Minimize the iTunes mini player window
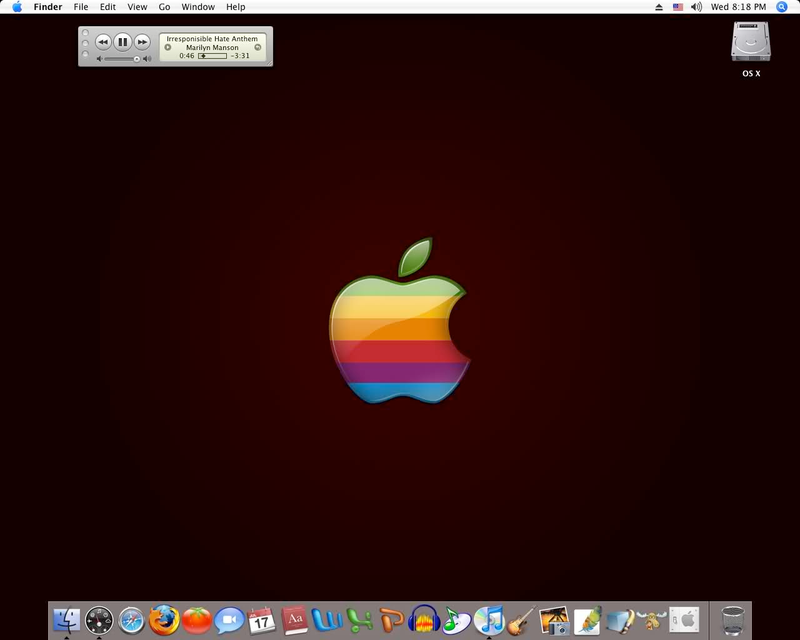Image resolution: width=800 pixels, height=640 pixels. point(85,43)
